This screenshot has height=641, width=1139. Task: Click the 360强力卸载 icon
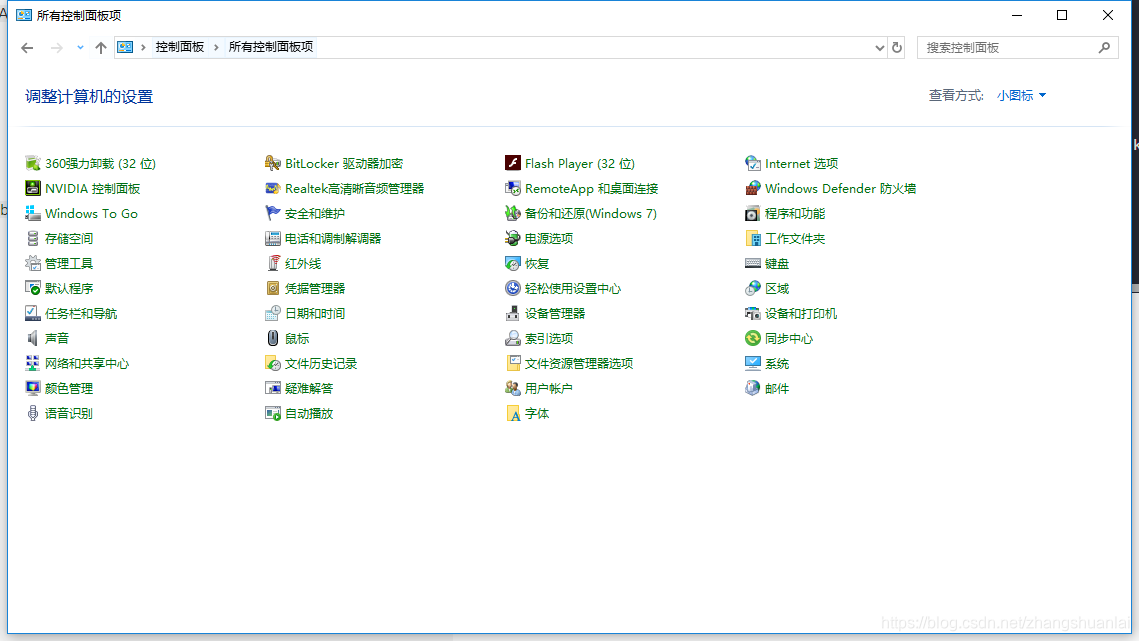[x=33, y=164]
